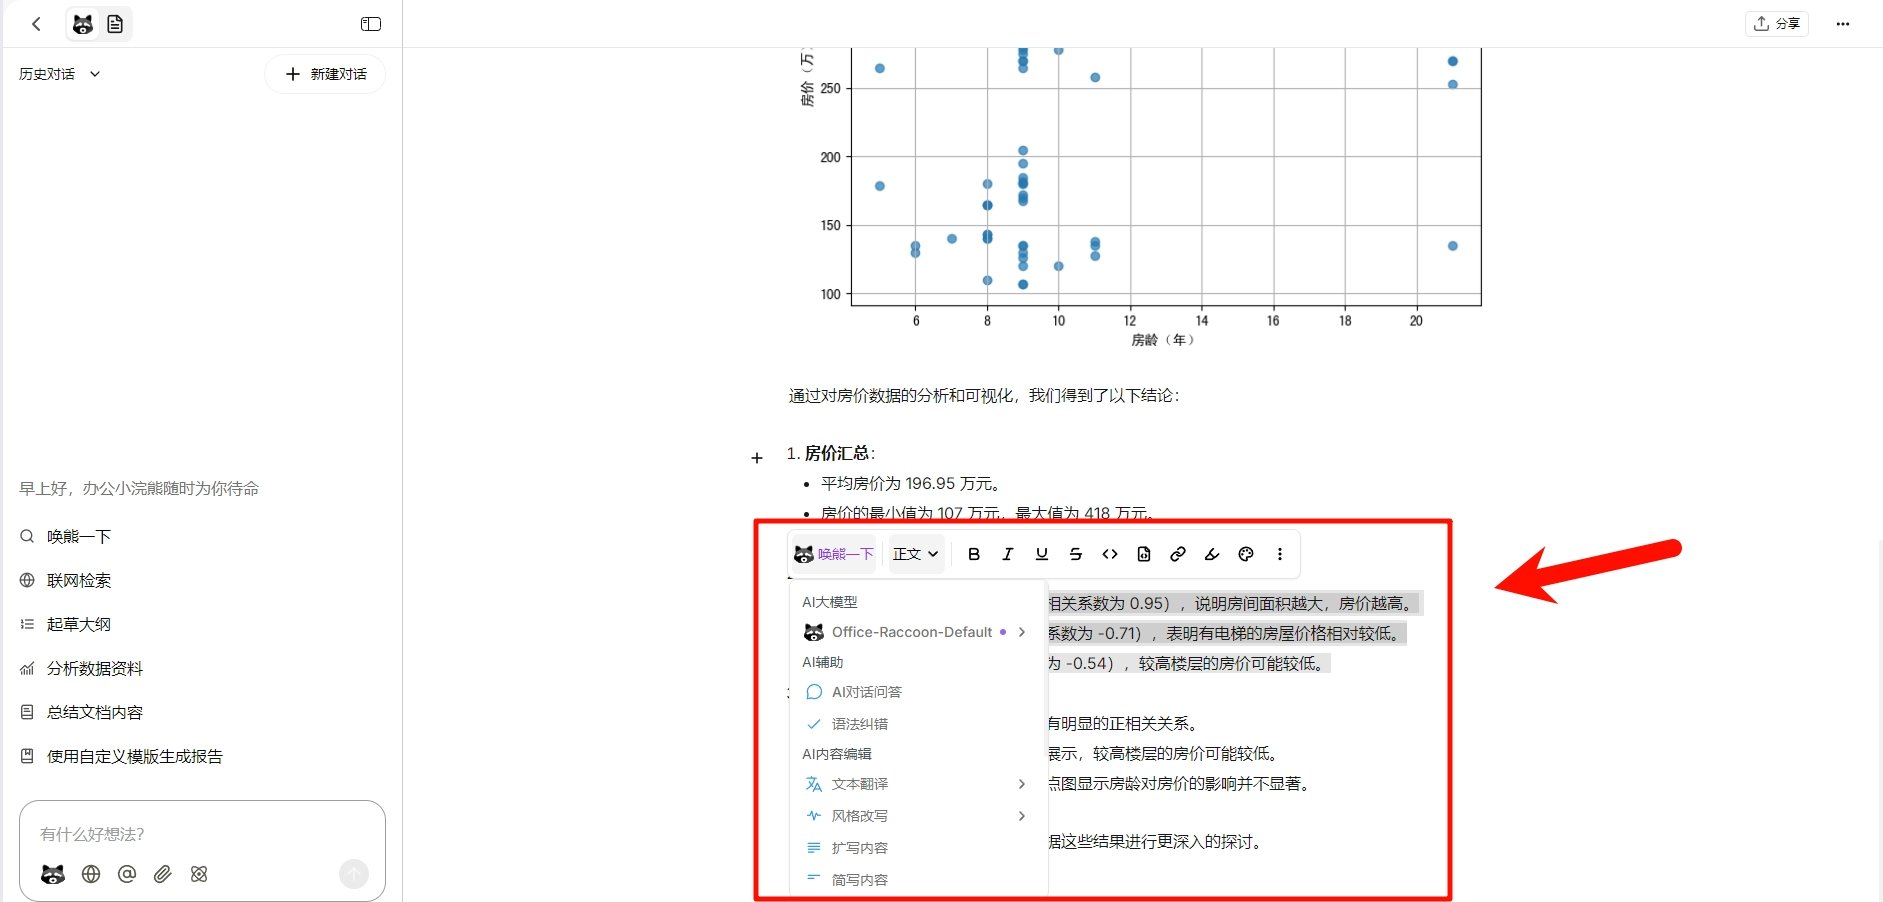Toggle the sidebar panel icon at top

coord(370,23)
